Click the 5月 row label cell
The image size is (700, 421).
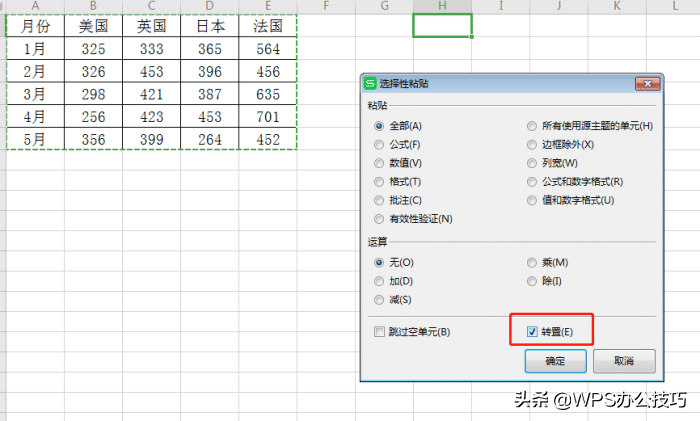[35, 139]
